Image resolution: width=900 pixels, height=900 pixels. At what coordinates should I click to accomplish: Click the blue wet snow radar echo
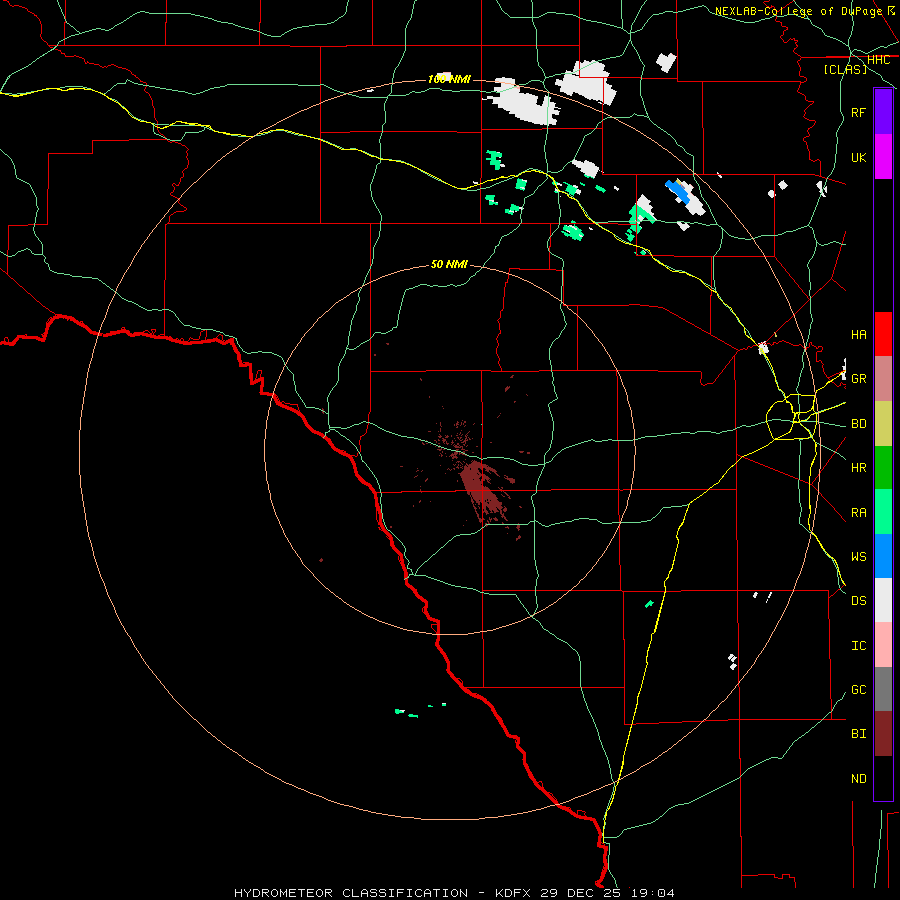pos(677,192)
